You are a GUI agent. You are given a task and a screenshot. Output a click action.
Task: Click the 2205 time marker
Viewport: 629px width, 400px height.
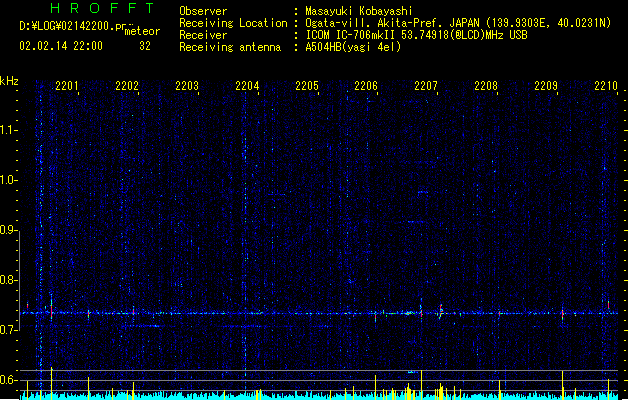[307, 86]
